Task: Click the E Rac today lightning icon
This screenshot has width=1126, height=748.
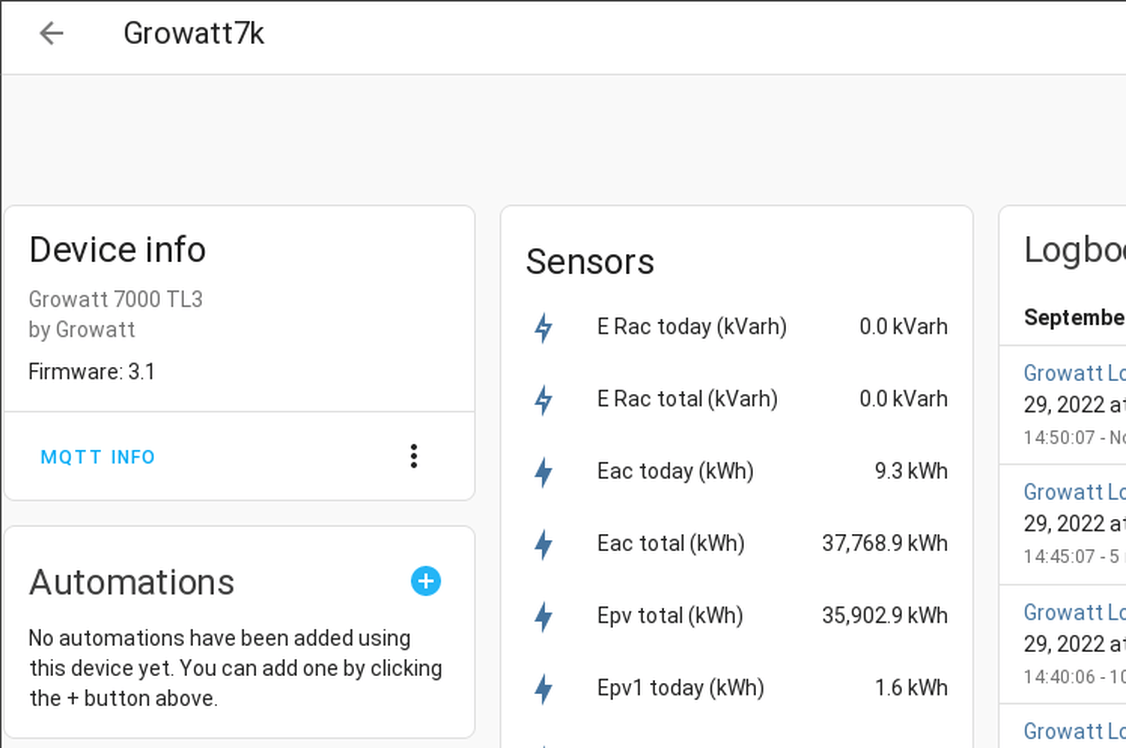Action: click(x=544, y=327)
